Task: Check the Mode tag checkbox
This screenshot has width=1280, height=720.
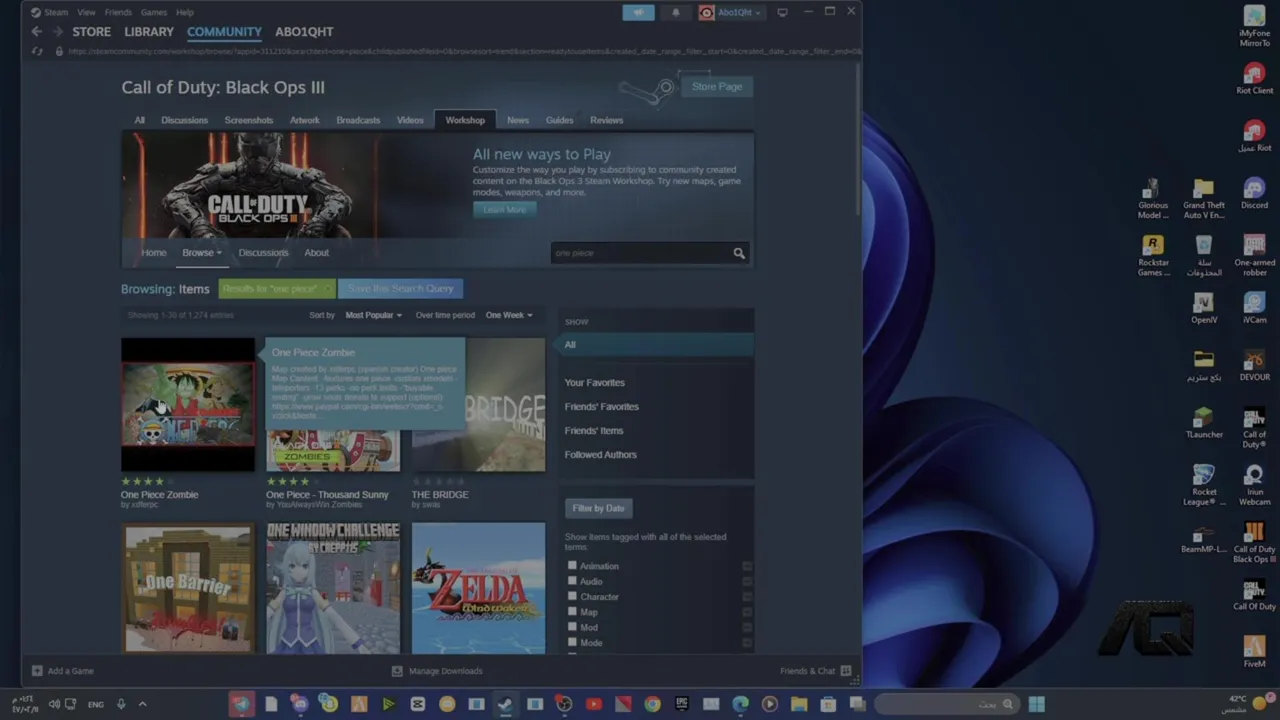Action: pyautogui.click(x=572, y=642)
